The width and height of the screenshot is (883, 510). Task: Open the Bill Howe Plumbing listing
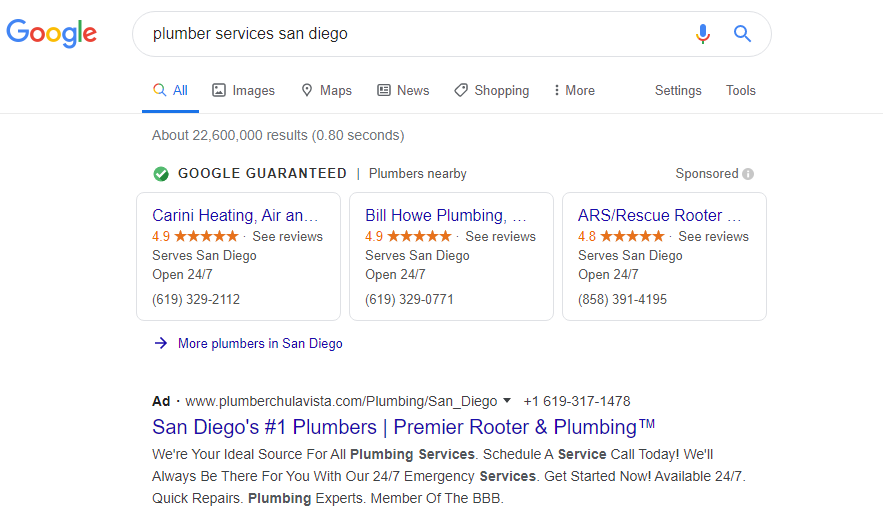[446, 215]
